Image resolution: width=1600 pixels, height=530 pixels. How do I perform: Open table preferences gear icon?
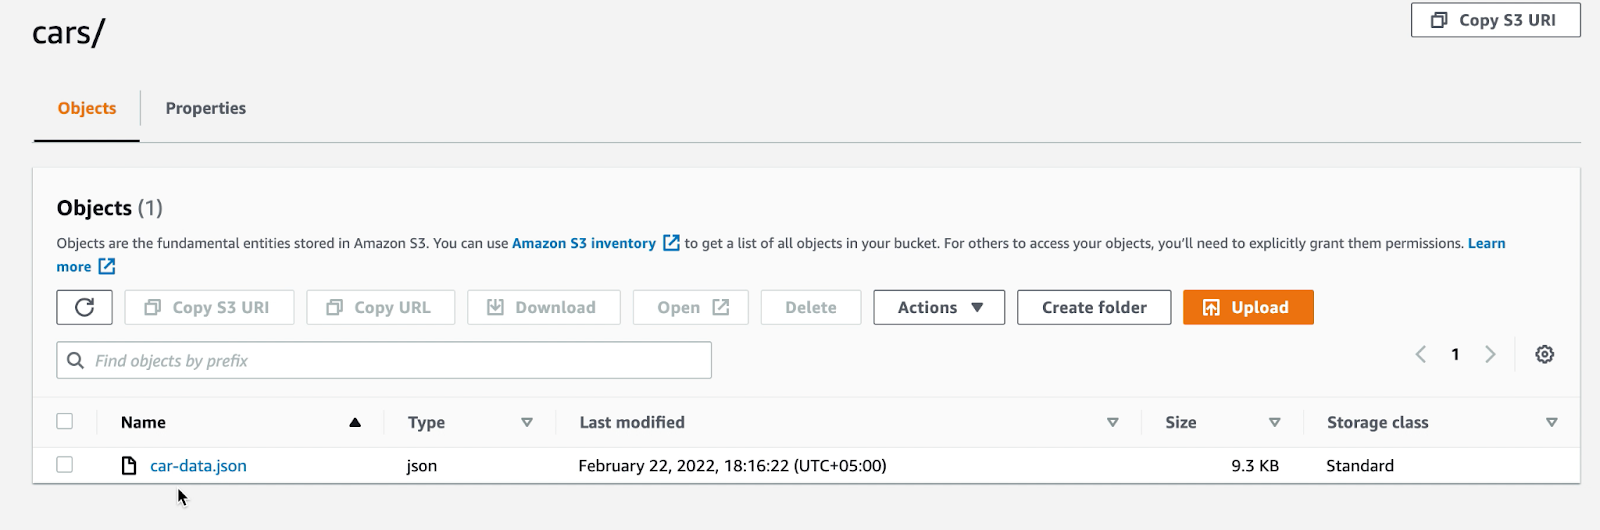click(x=1544, y=354)
